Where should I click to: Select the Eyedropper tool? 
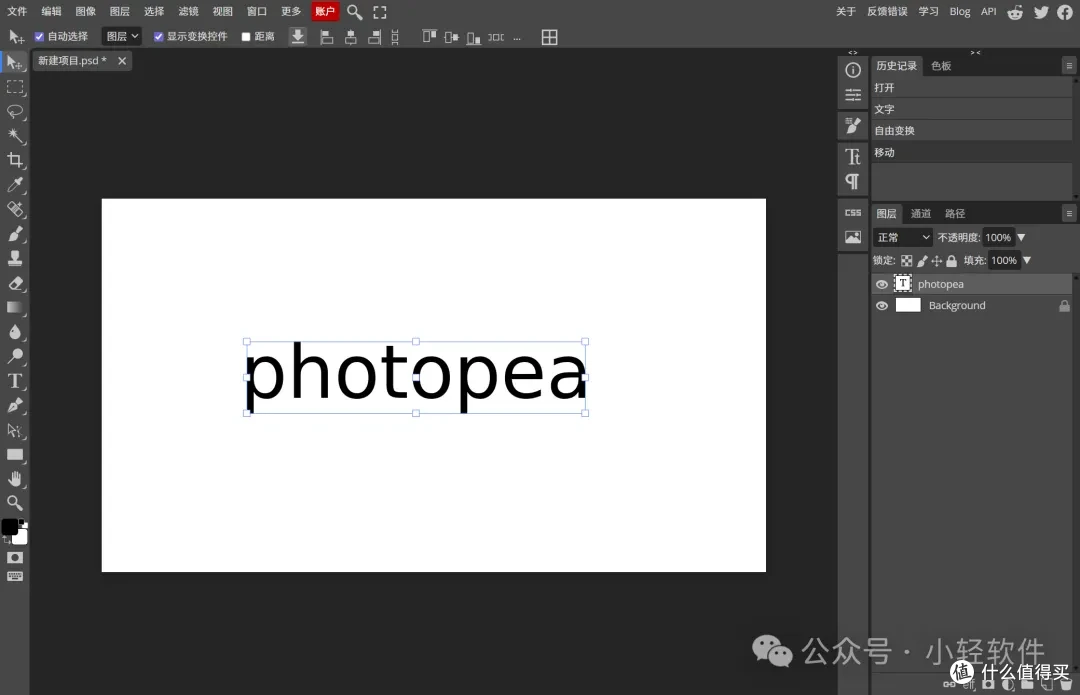[x=14, y=185]
